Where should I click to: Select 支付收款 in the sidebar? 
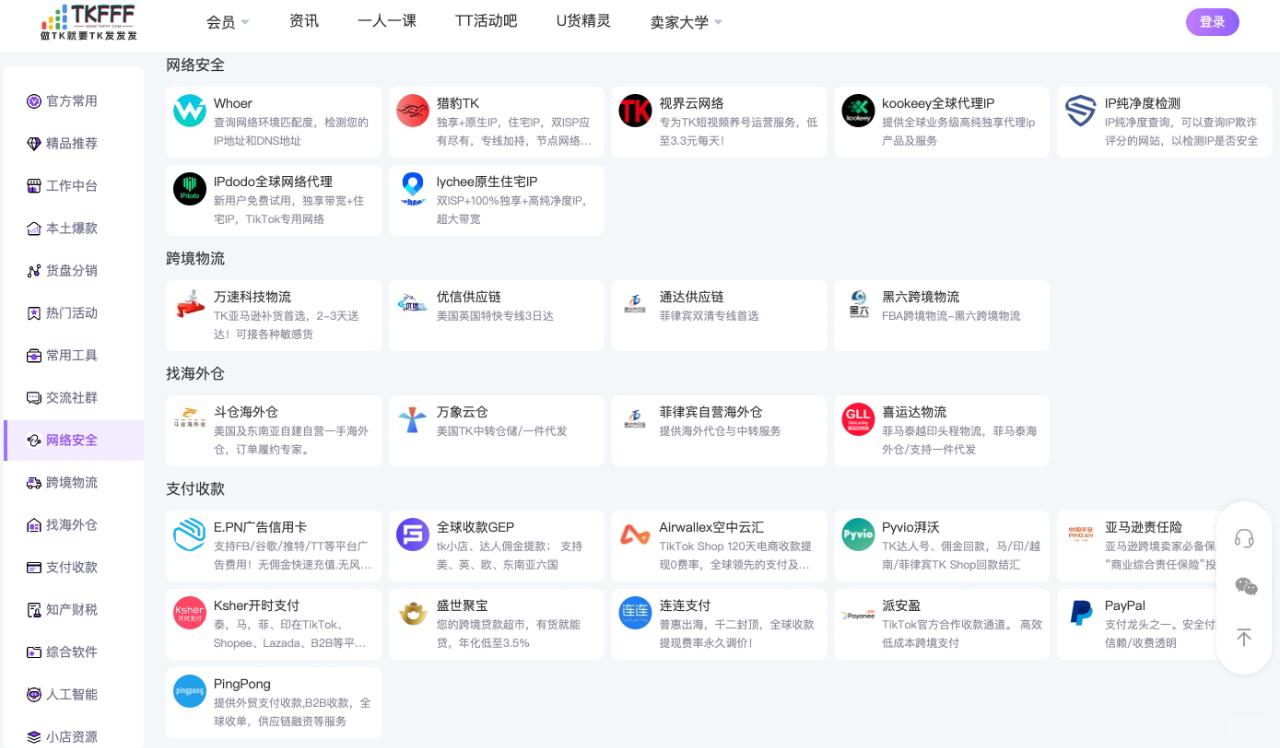click(74, 567)
